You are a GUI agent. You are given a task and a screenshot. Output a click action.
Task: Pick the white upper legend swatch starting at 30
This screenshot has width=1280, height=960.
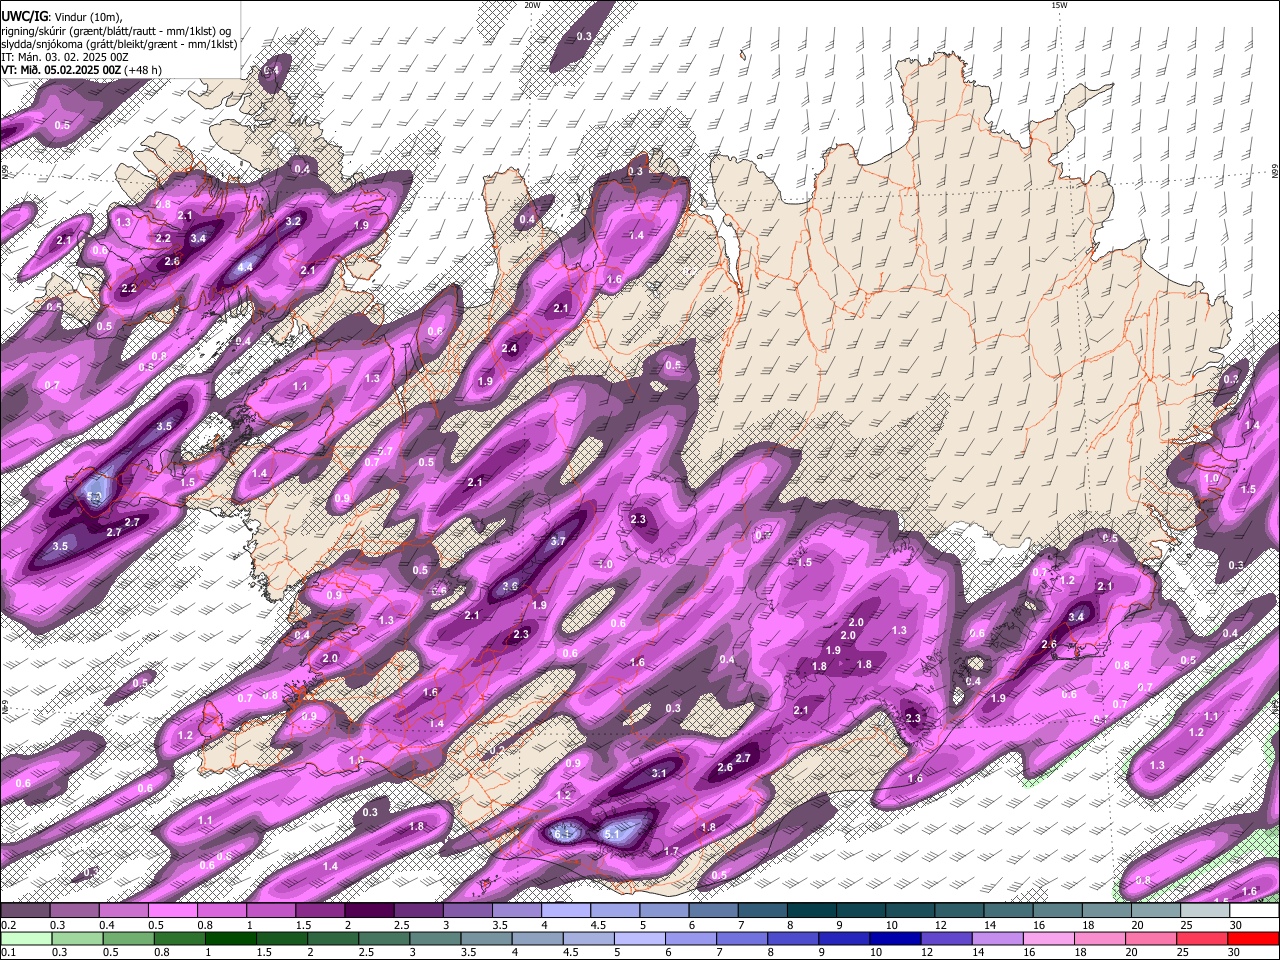(1252, 911)
